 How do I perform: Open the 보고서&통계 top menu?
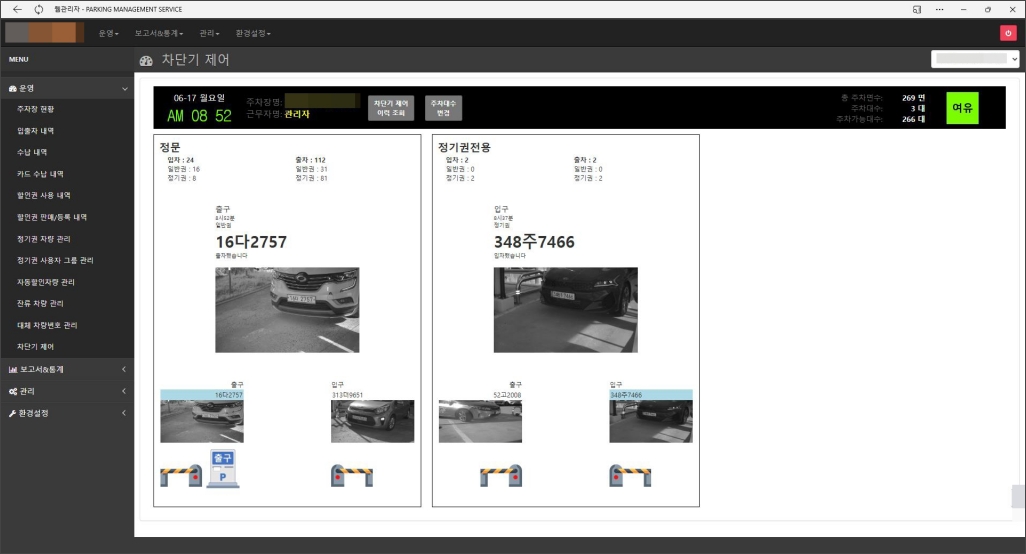tap(159, 33)
